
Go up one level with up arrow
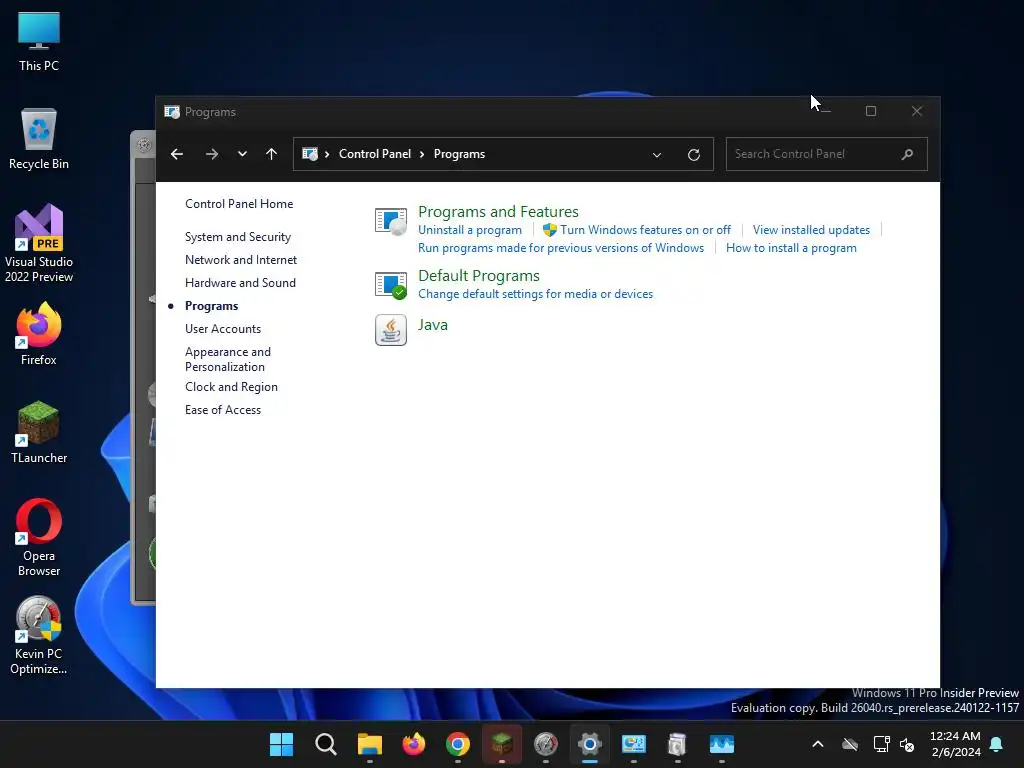pyautogui.click(x=272, y=154)
